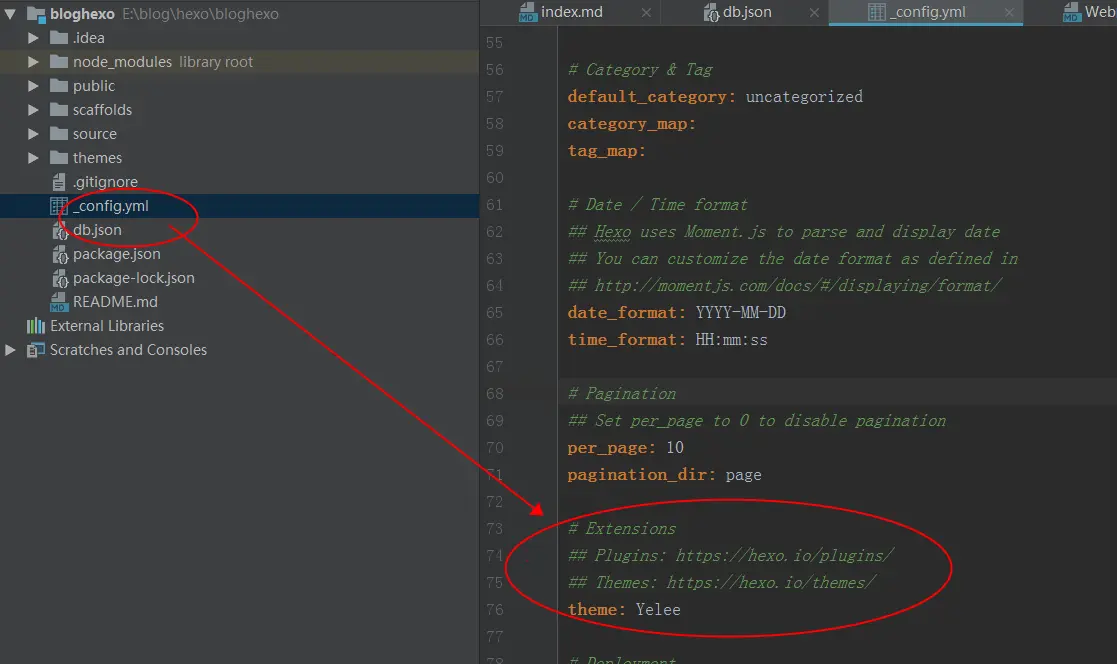The height and width of the screenshot is (664, 1117).
Task: Click the _config.yml file icon in tree
Action: click(x=59, y=206)
